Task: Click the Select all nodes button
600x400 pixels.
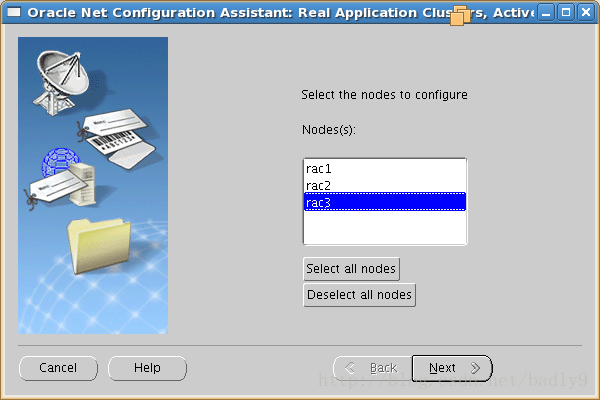Action: click(351, 269)
